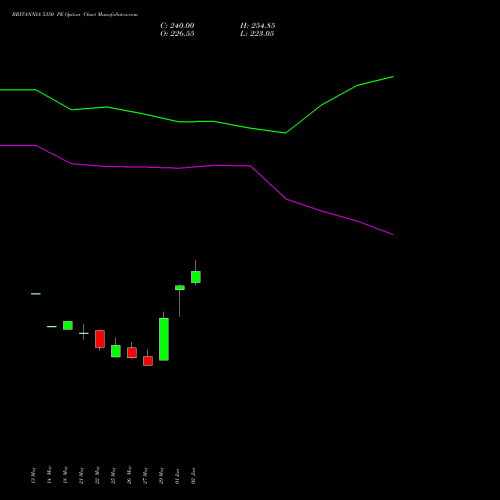This screenshot has width=500, height=500.
Task: Click the red candle for 22 May
Action: [x=100, y=339]
